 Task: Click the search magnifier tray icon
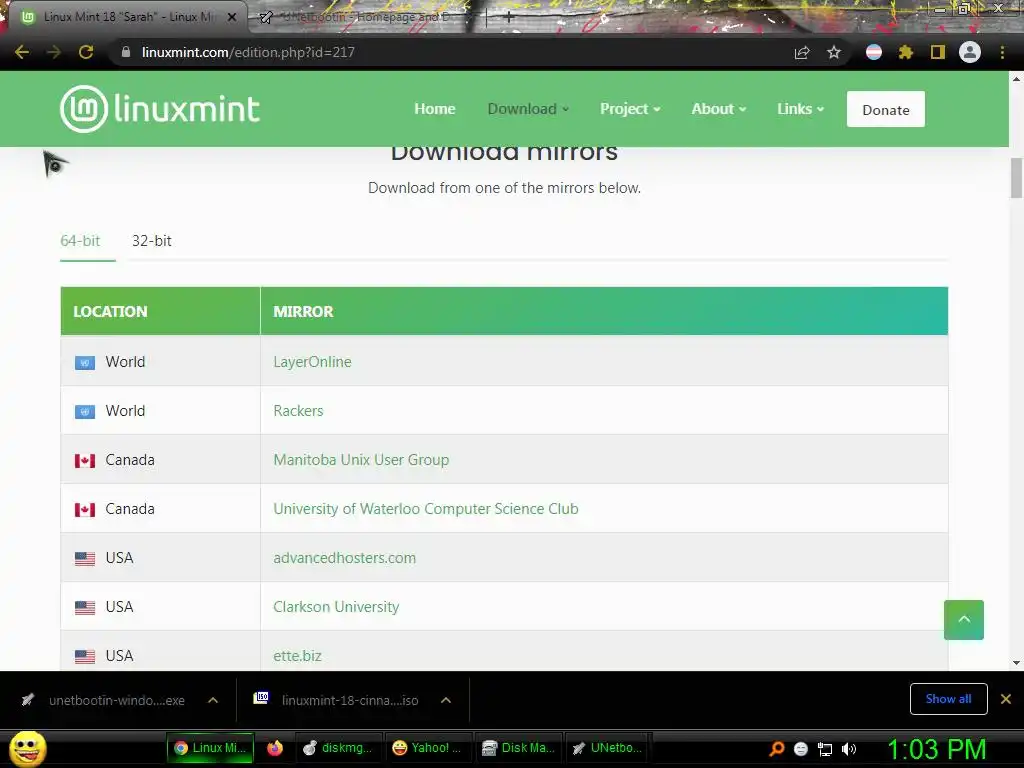(x=777, y=748)
